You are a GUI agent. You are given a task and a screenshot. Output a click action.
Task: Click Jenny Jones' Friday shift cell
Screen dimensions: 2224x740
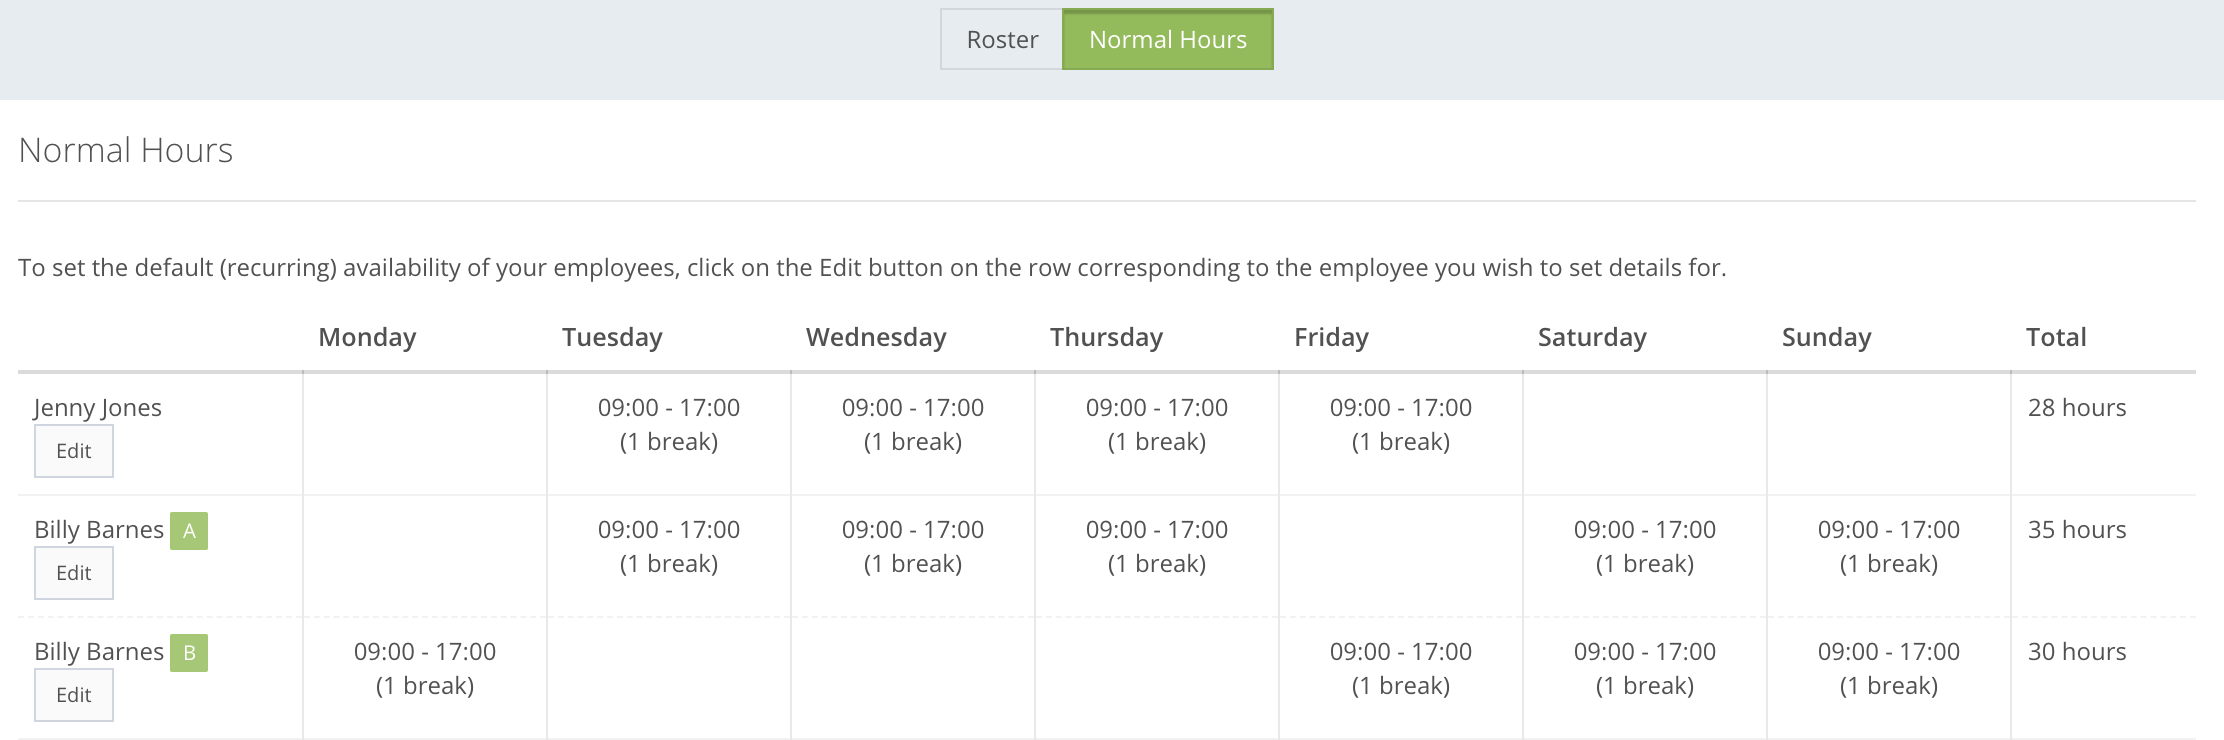click(x=1400, y=424)
